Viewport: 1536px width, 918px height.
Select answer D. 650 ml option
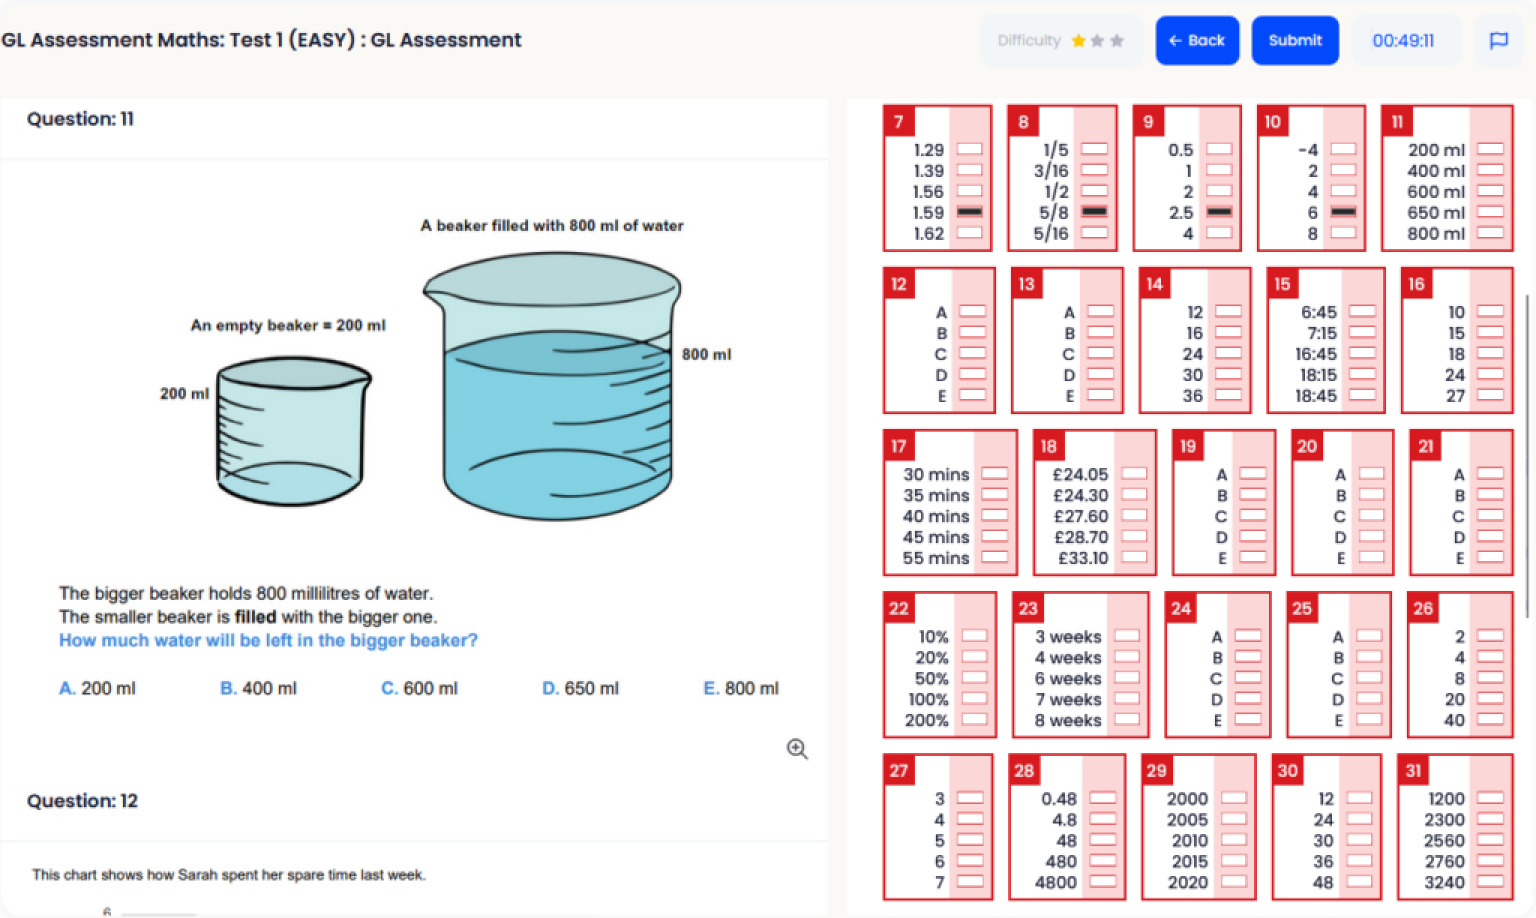[x=580, y=688]
